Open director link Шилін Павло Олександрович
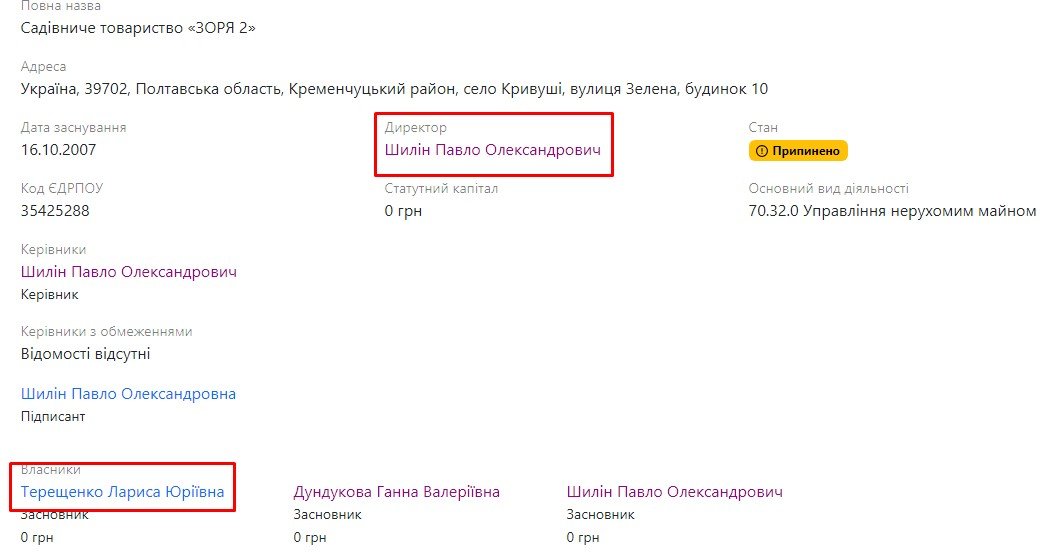 (x=493, y=150)
